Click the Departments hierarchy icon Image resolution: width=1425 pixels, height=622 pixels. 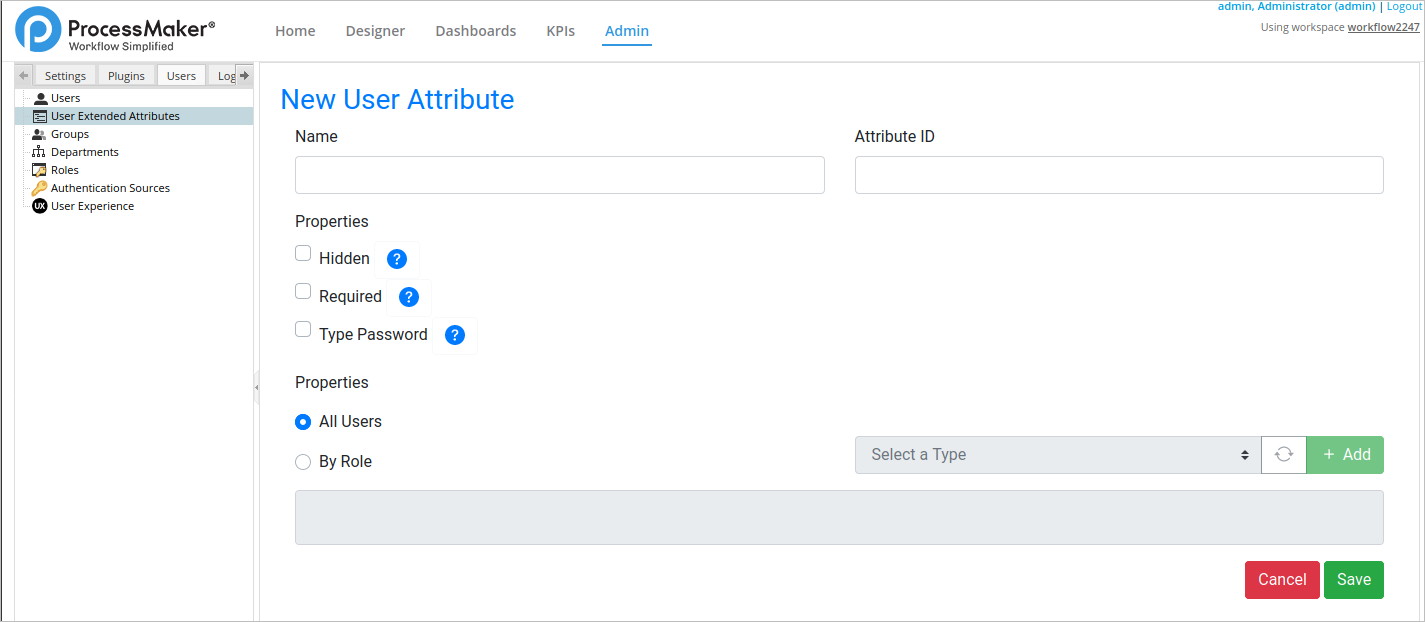point(40,152)
